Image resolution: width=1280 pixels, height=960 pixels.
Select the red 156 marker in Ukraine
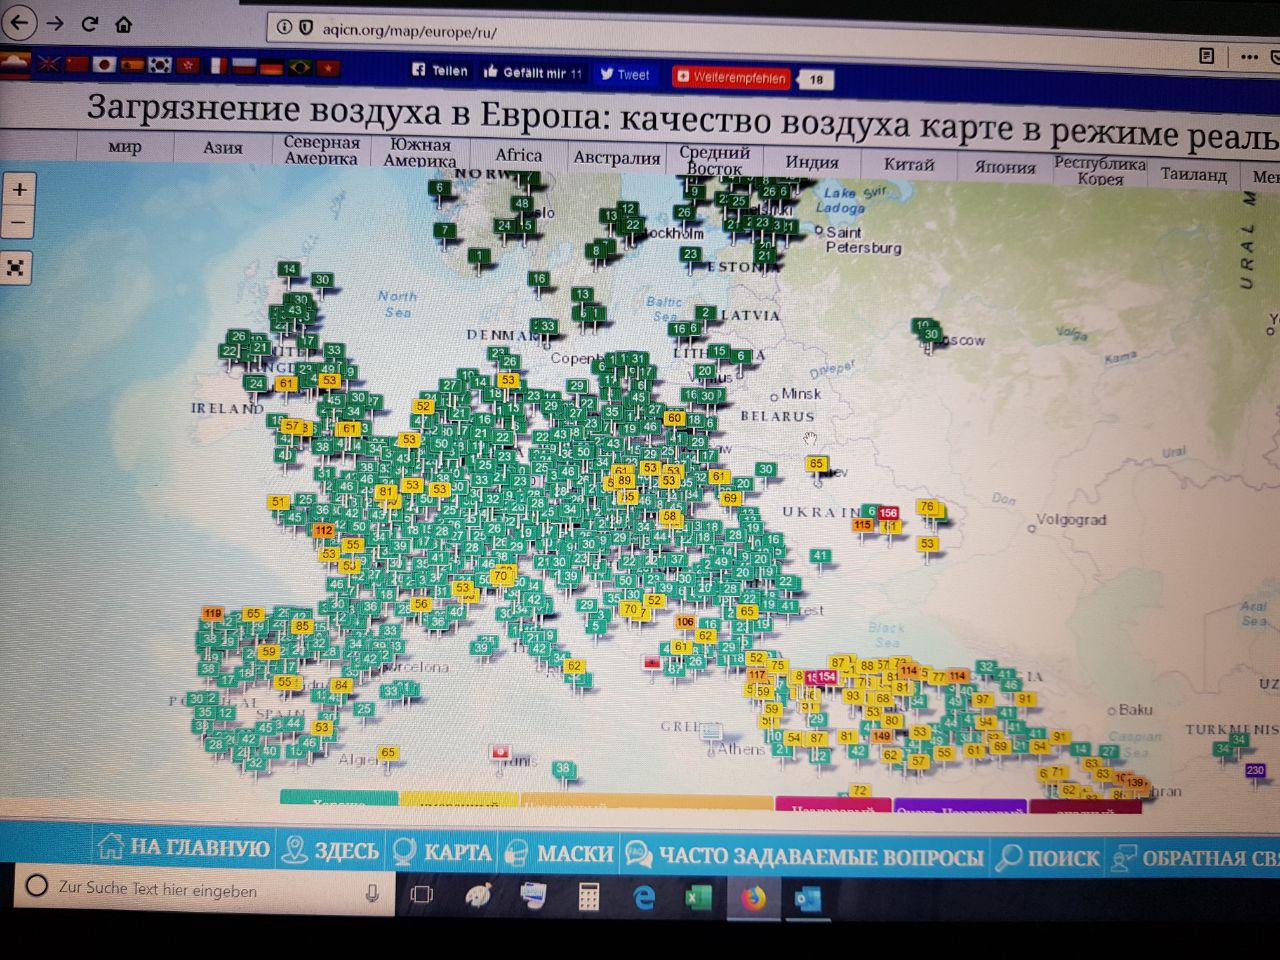pyautogui.click(x=888, y=513)
